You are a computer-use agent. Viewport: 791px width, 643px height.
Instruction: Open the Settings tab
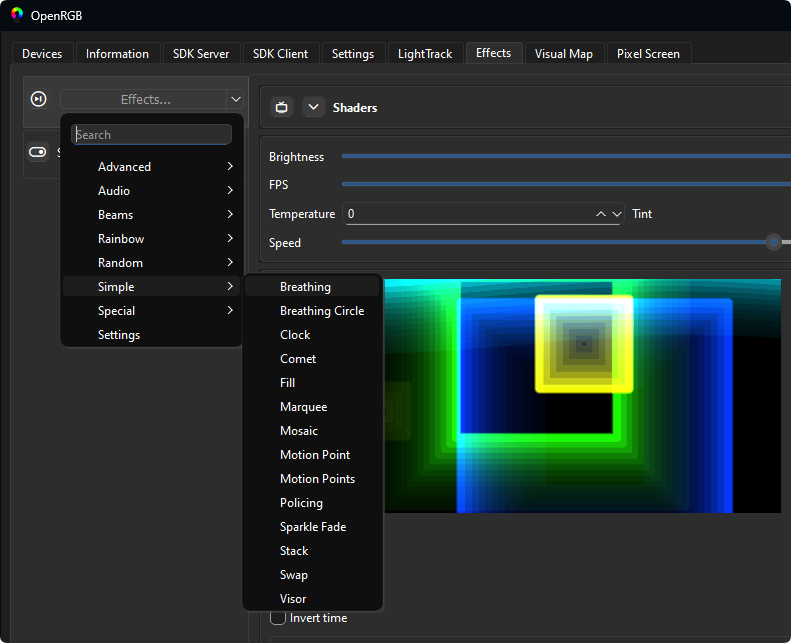(x=353, y=53)
